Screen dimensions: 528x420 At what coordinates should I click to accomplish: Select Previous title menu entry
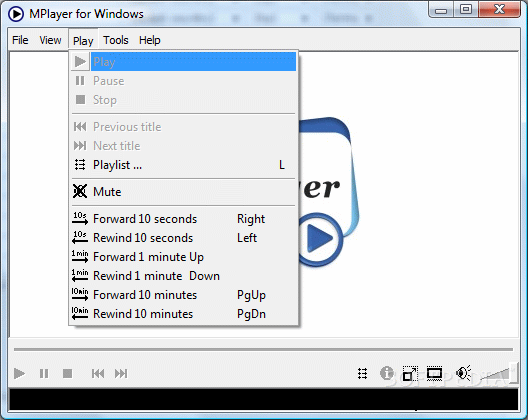(184, 127)
